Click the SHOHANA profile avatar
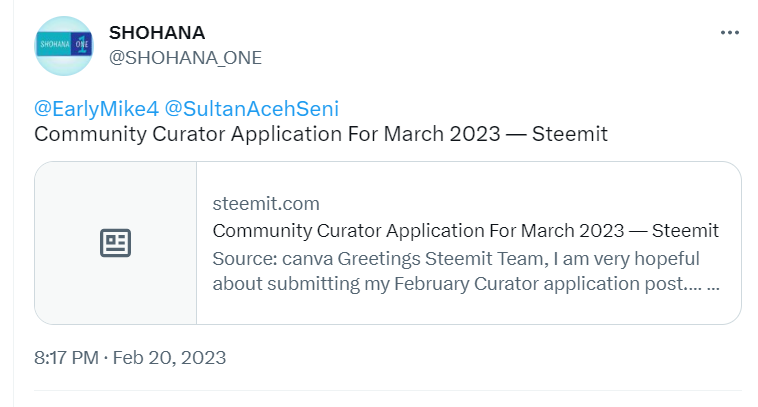The image size is (758, 407). [x=65, y=46]
